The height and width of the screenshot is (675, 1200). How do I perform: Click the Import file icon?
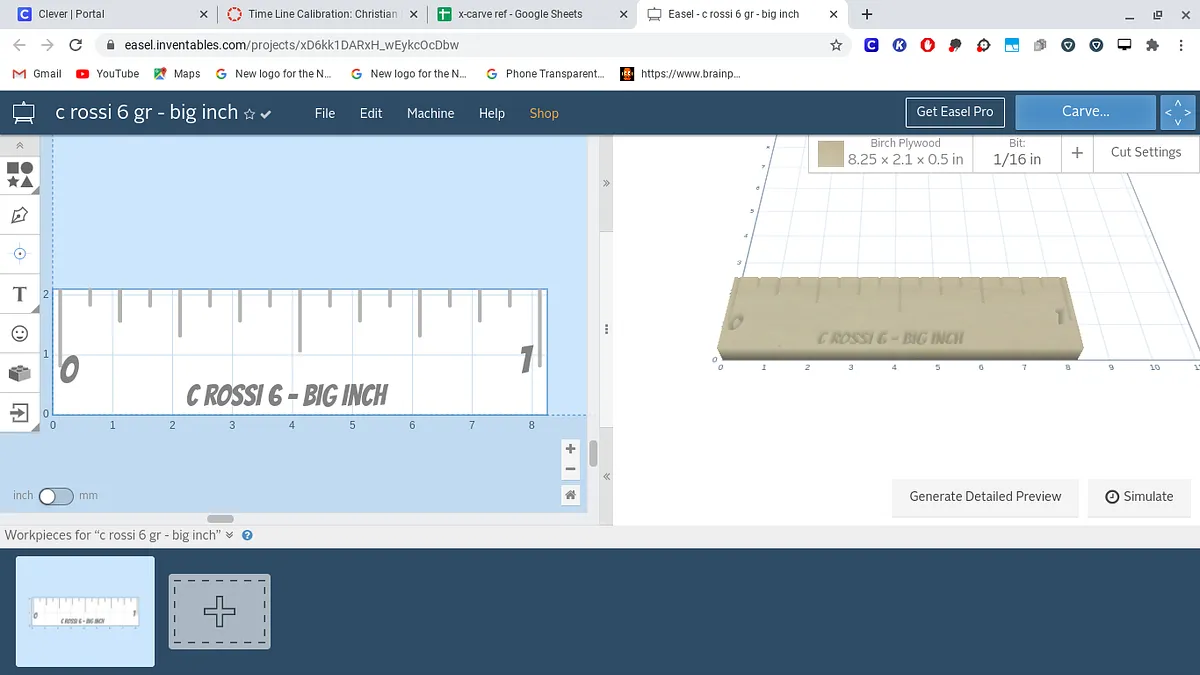(20, 412)
